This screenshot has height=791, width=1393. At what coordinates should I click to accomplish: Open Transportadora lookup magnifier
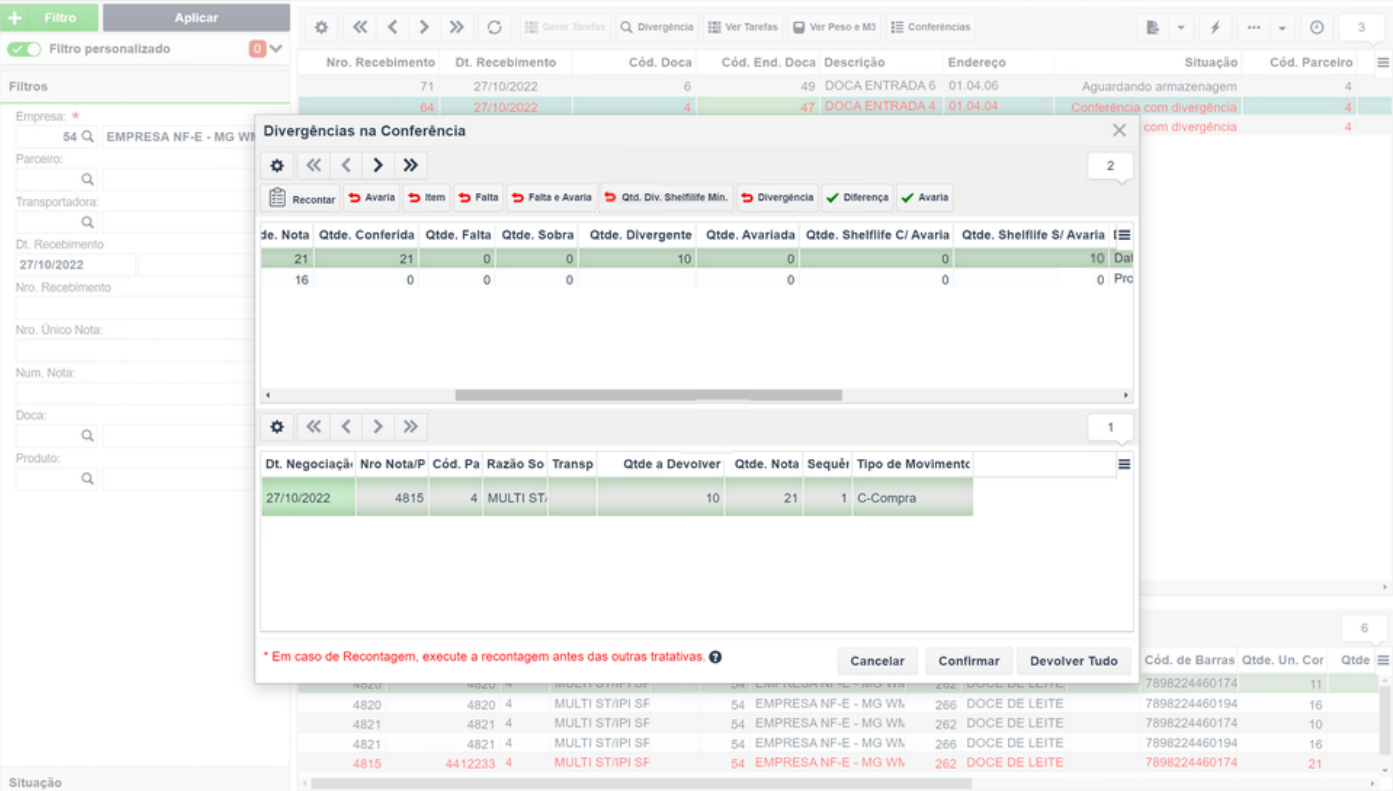tap(87, 222)
